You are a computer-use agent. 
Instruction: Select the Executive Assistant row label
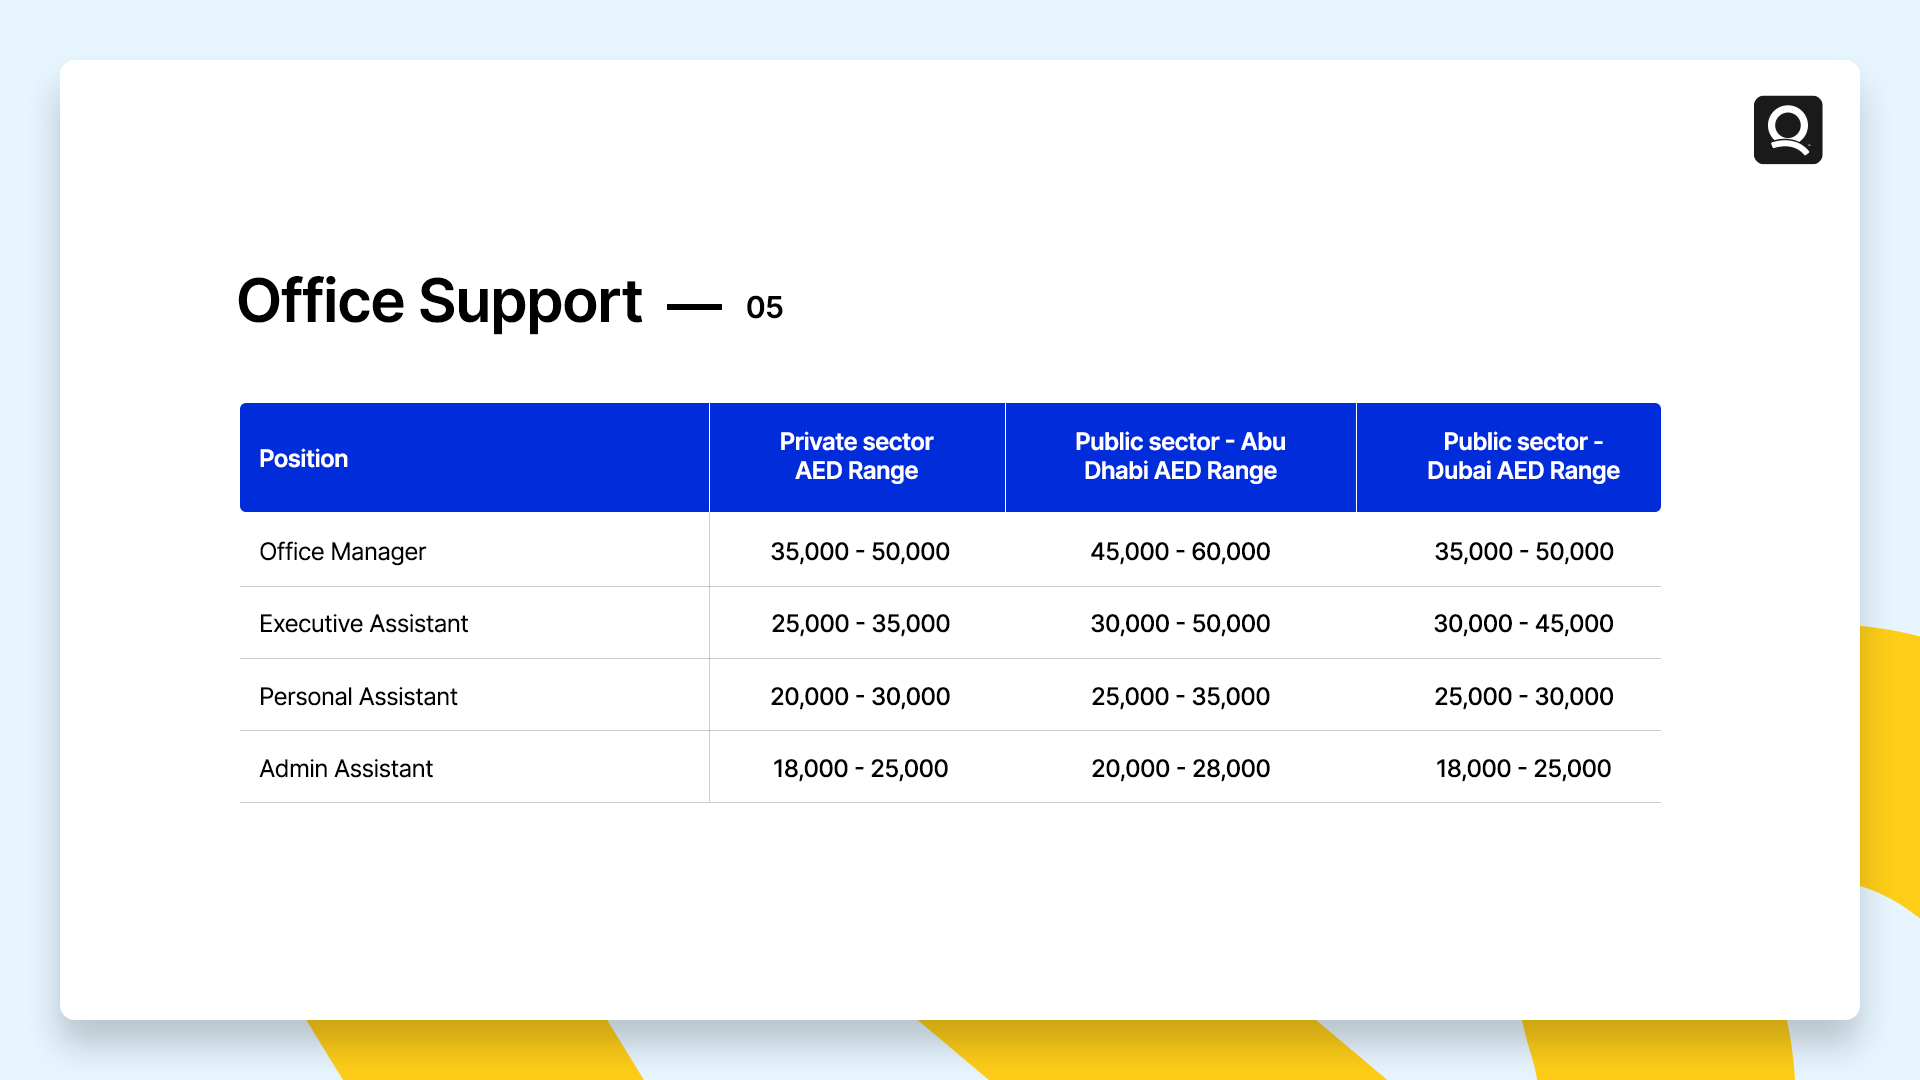[363, 623]
